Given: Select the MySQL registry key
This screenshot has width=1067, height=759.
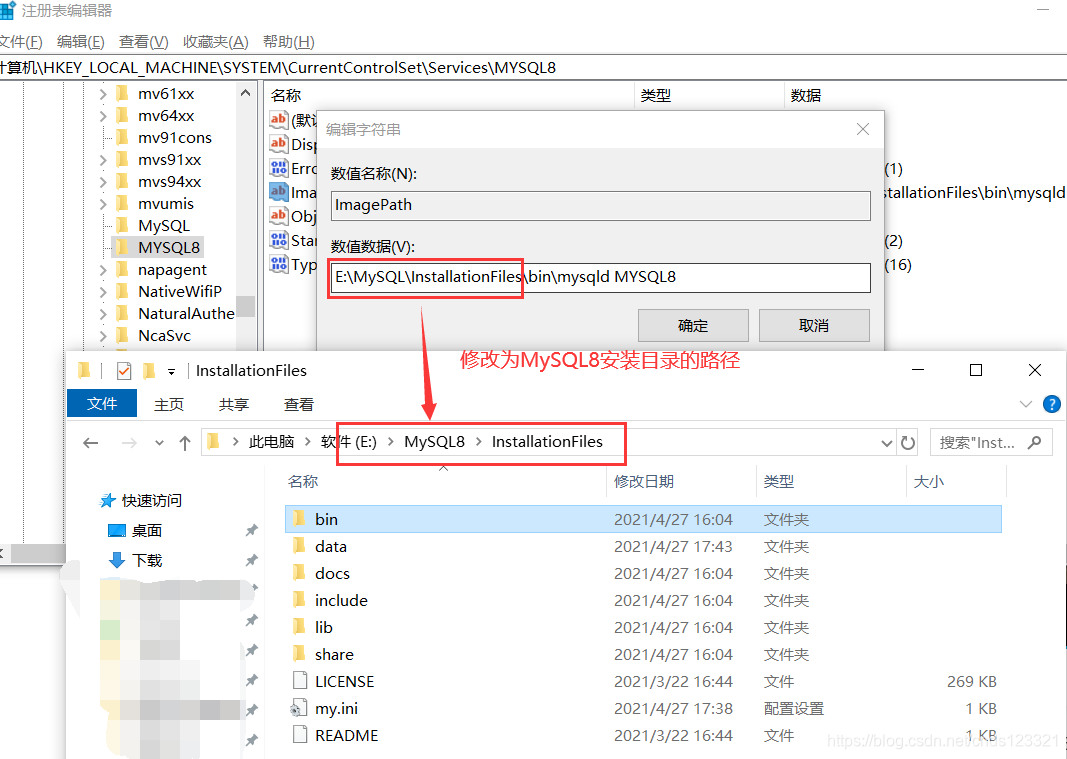Looking at the screenshot, I should [x=163, y=225].
